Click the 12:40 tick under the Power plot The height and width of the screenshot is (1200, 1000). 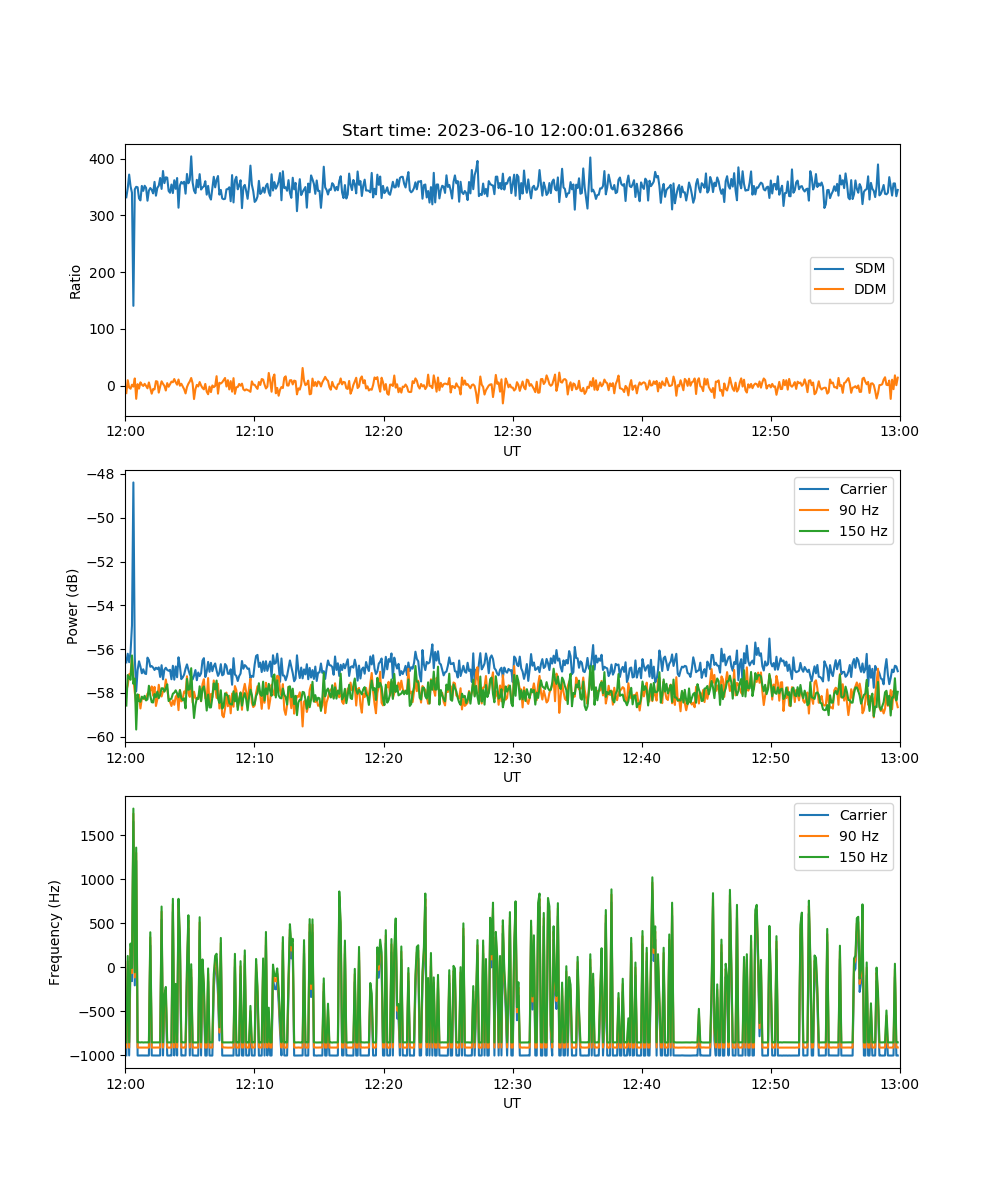[642, 757]
